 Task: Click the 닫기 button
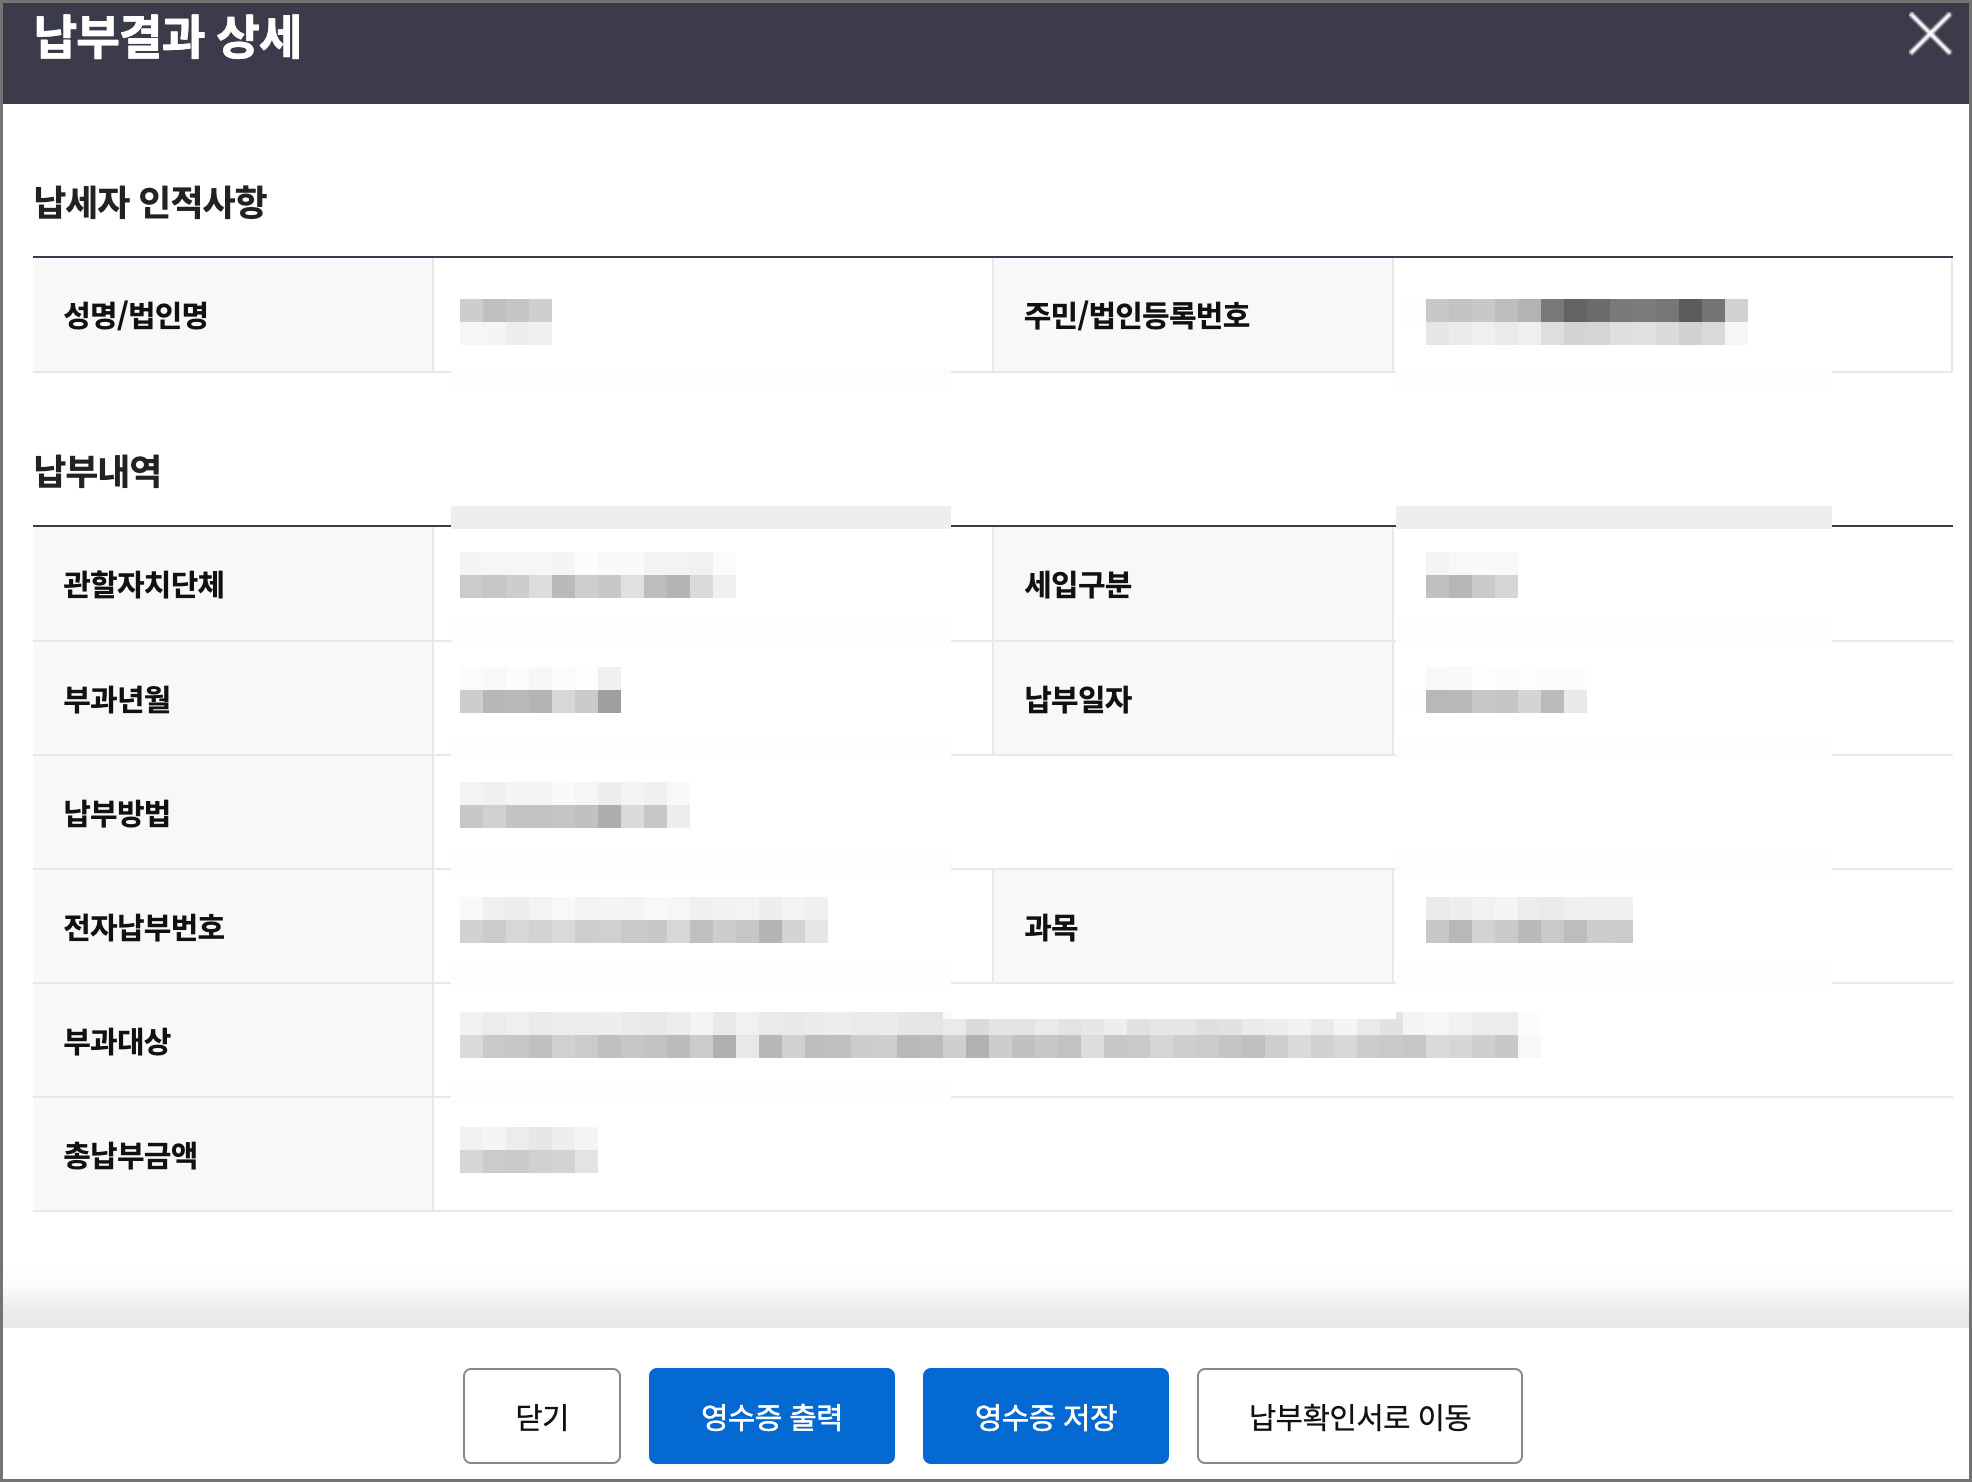(540, 1414)
